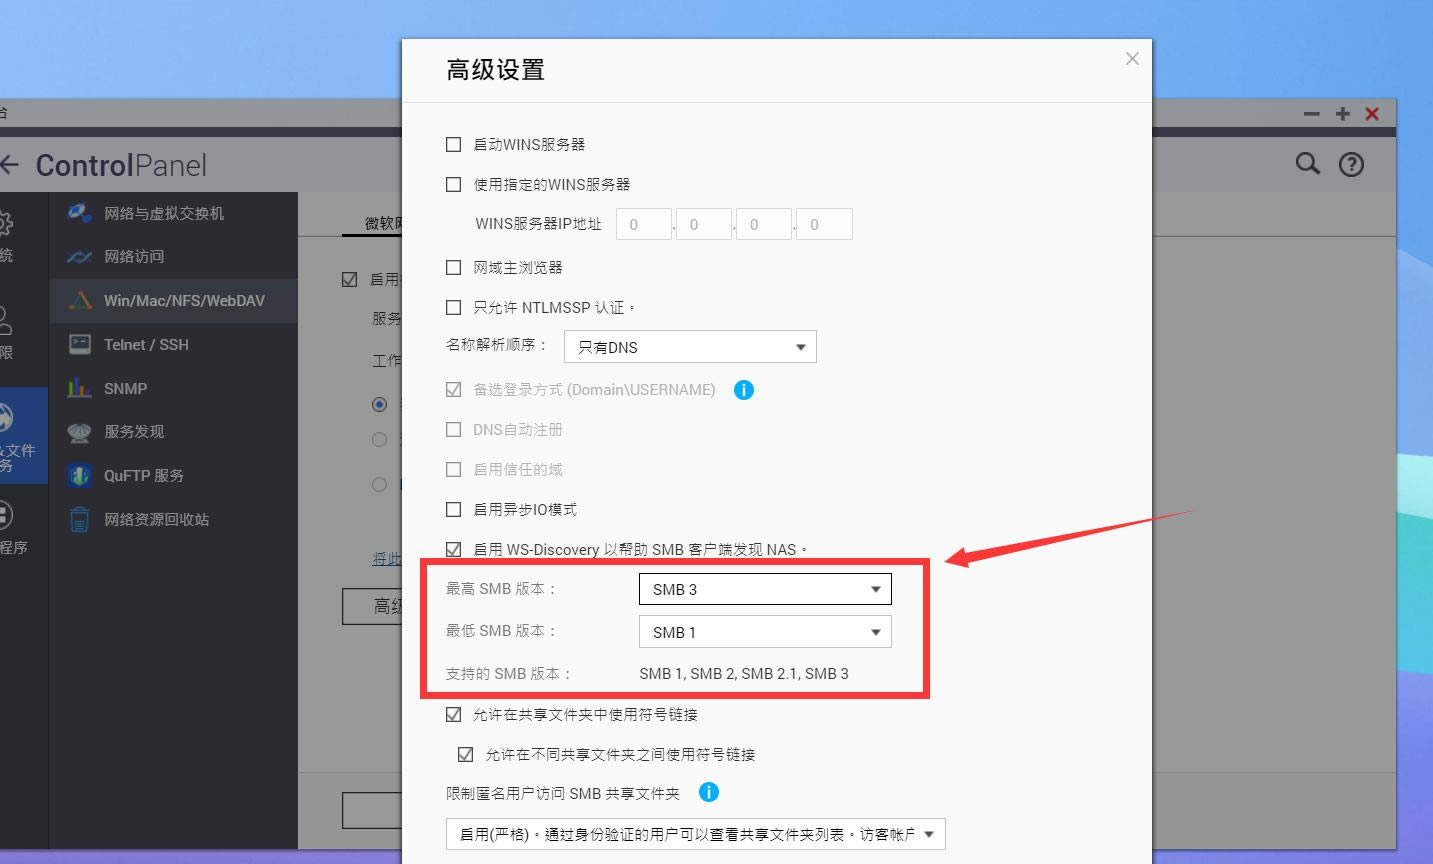Click info icon beside 限制匿名用户访问
Screen dimensions: 1433x864
click(x=708, y=792)
